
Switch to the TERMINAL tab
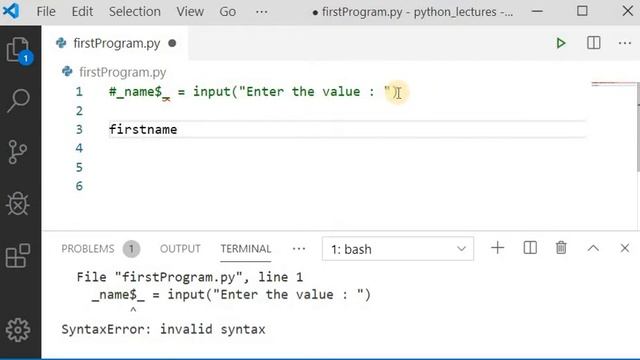(x=246, y=249)
